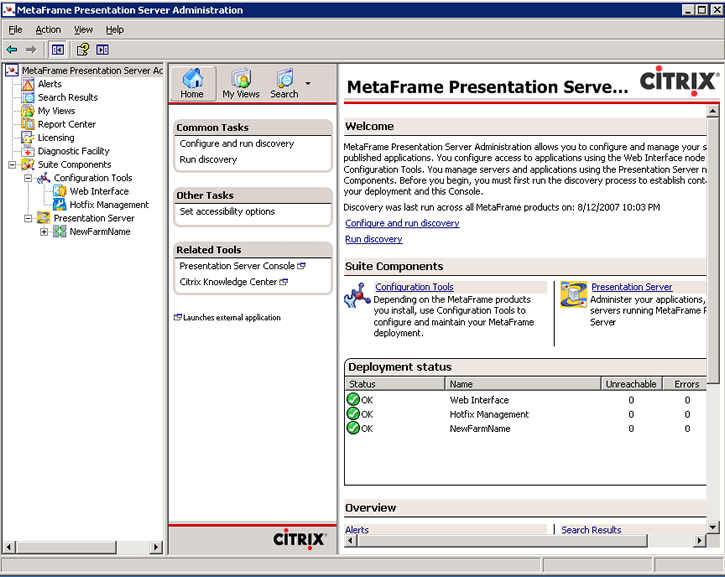Viewport: 725px width, 577px height.
Task: Click OK status icon for NewFarmName
Action: coord(353,428)
